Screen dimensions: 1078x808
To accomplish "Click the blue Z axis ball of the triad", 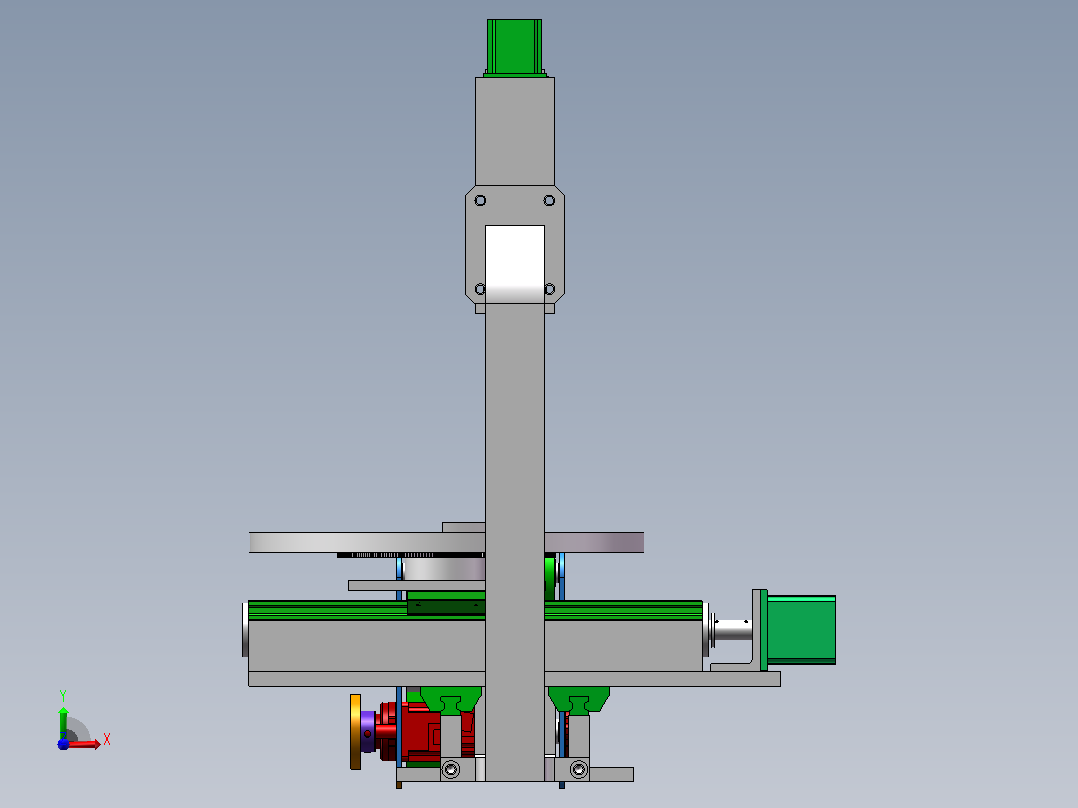I will tap(63, 744).
